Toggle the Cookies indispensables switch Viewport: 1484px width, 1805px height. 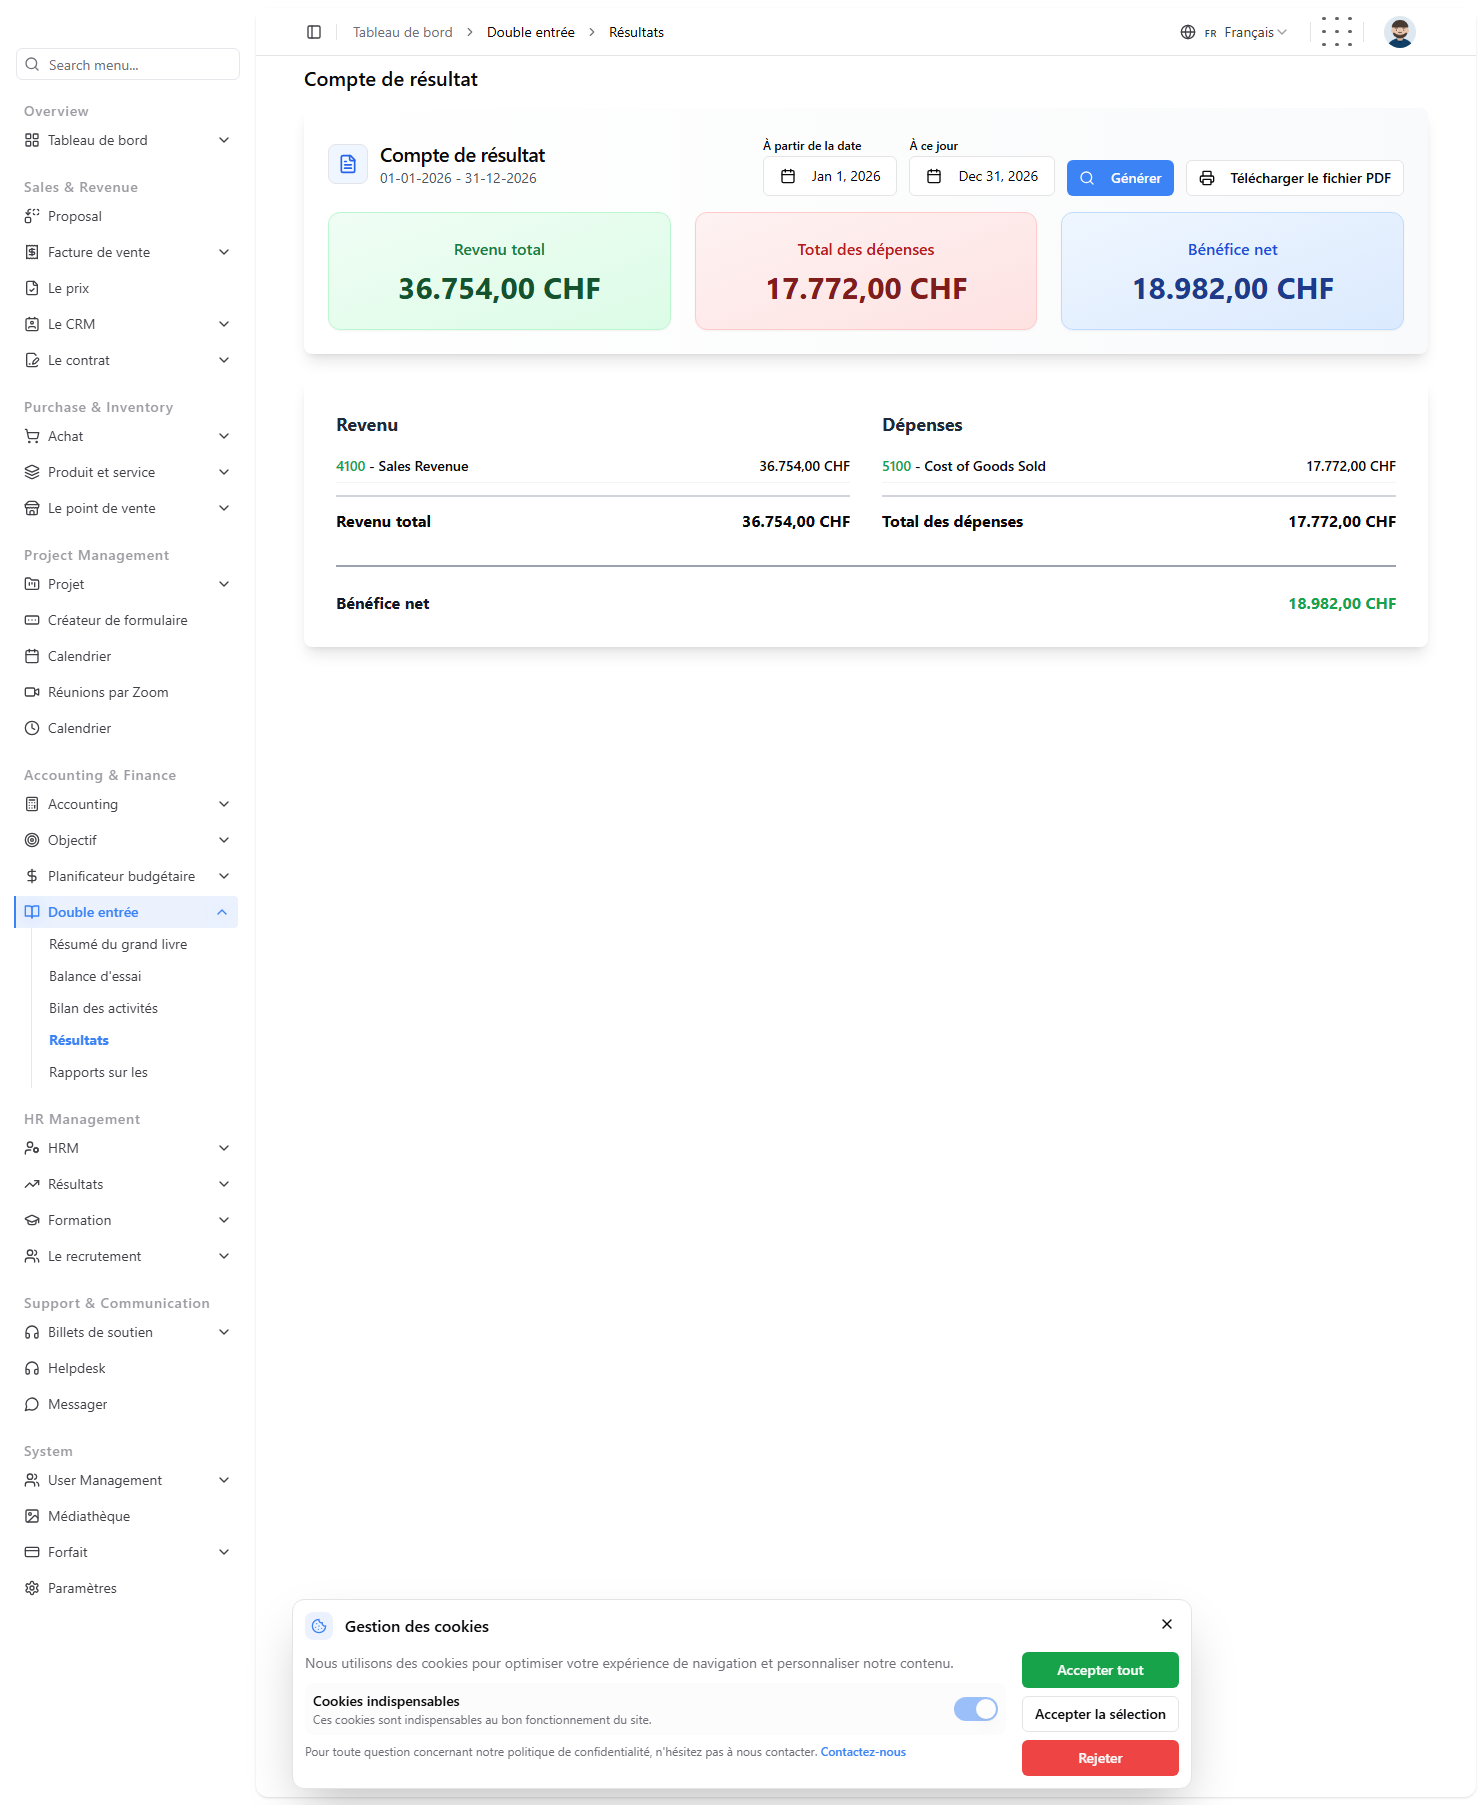pyautogui.click(x=976, y=1709)
